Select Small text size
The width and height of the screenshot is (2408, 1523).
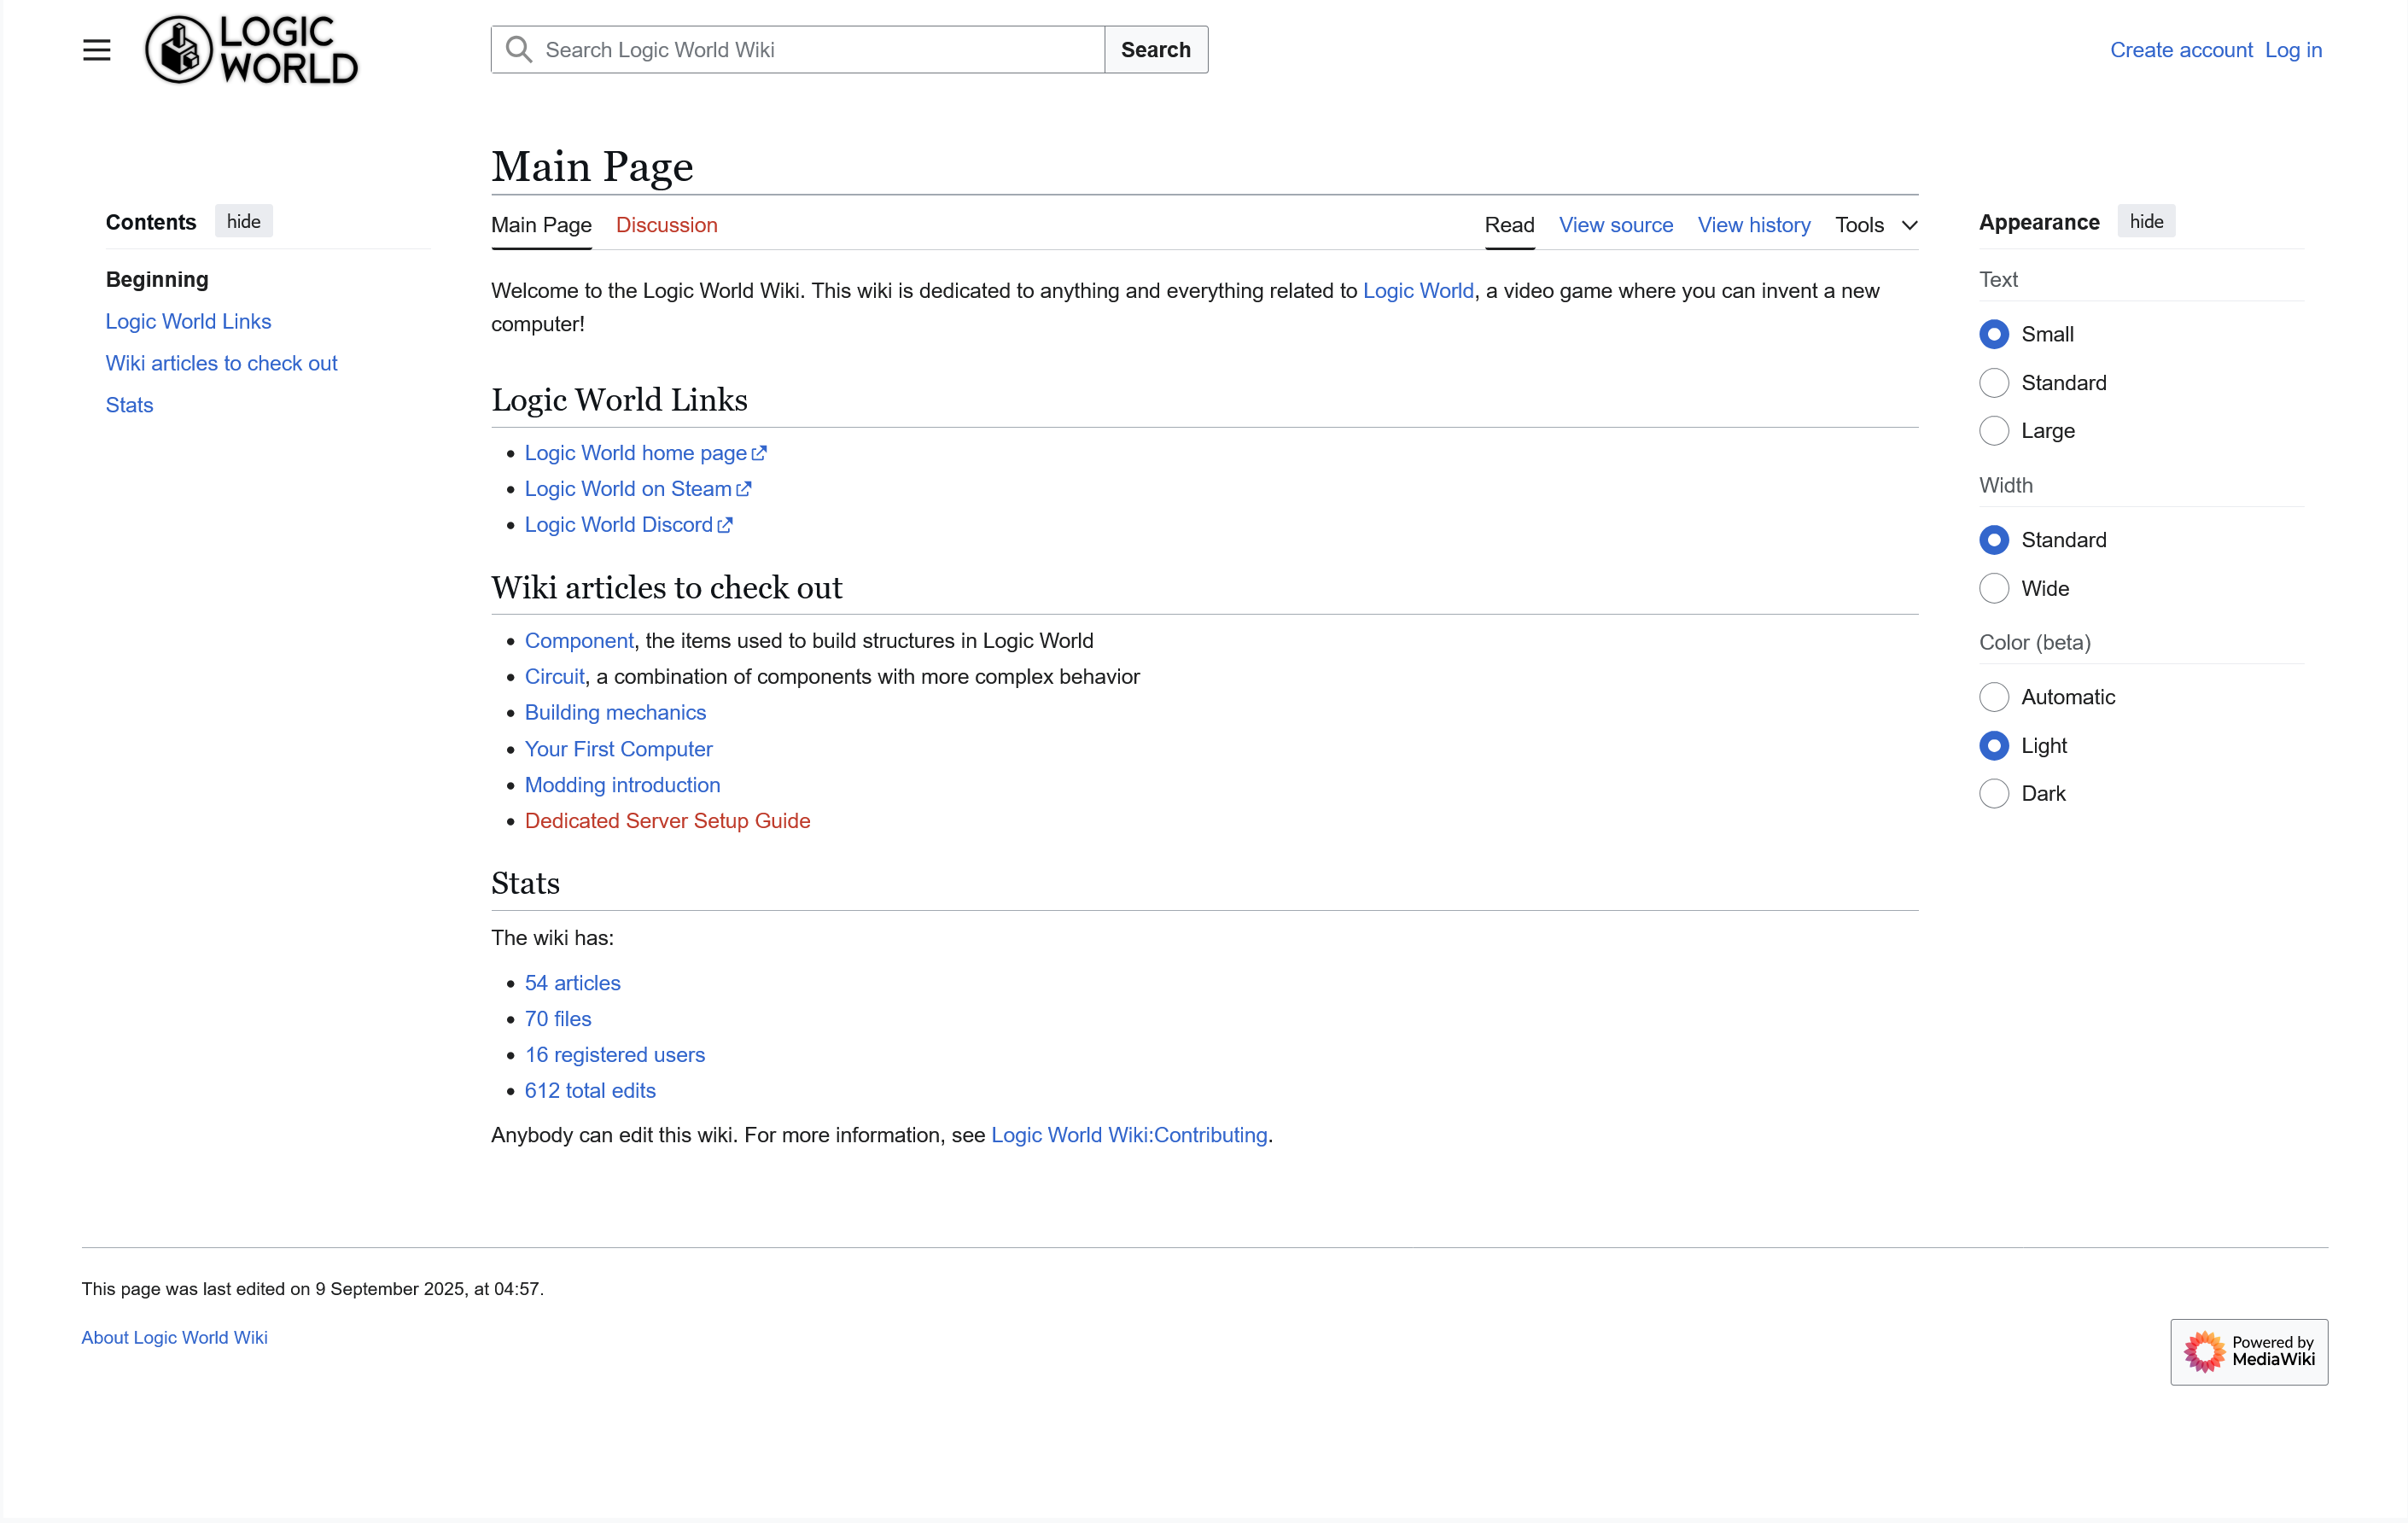[x=1994, y=334]
